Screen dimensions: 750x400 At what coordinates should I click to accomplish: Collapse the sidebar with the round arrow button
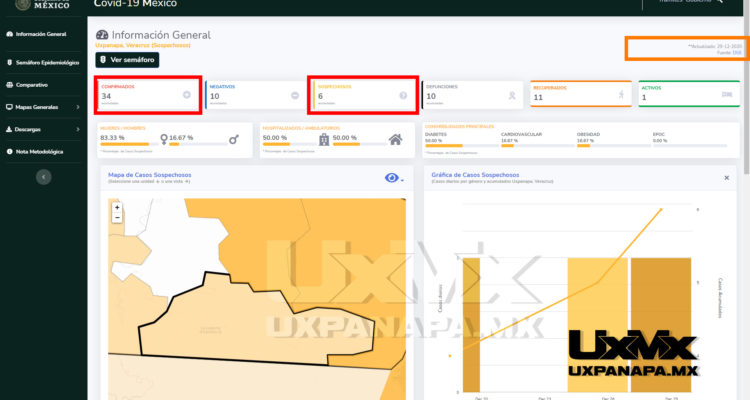44,177
